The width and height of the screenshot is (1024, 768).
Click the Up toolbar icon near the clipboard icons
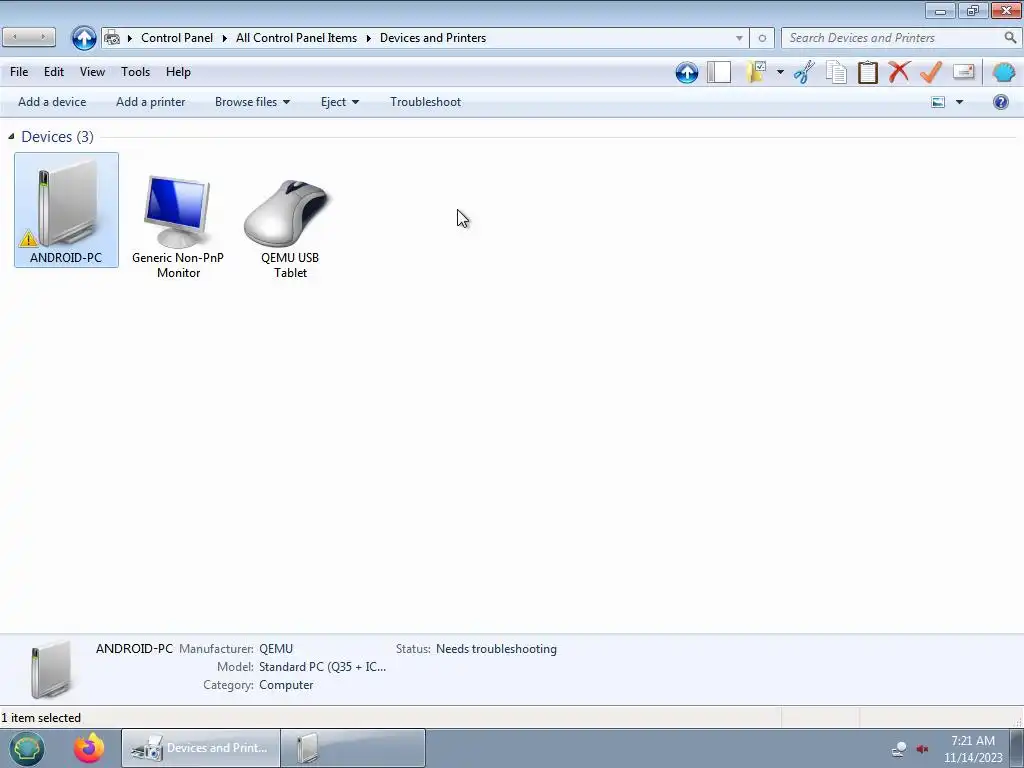click(x=686, y=72)
